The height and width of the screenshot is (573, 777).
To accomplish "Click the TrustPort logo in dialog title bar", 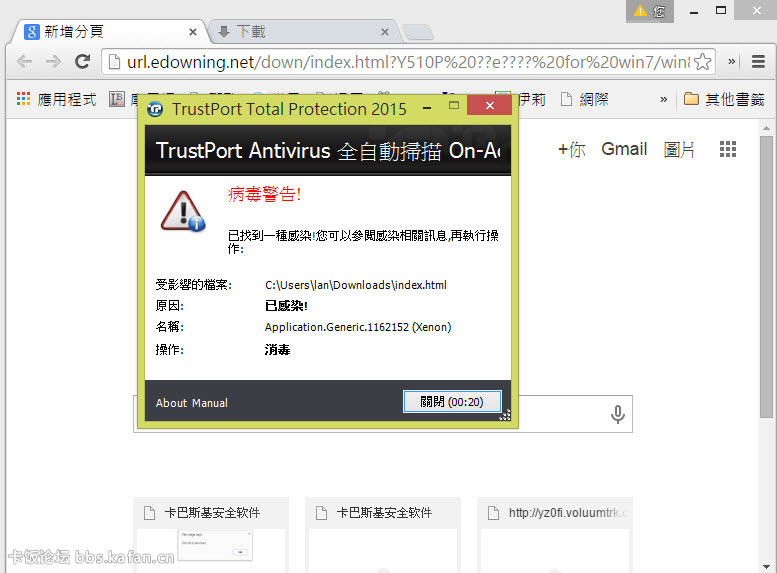I will pos(155,109).
